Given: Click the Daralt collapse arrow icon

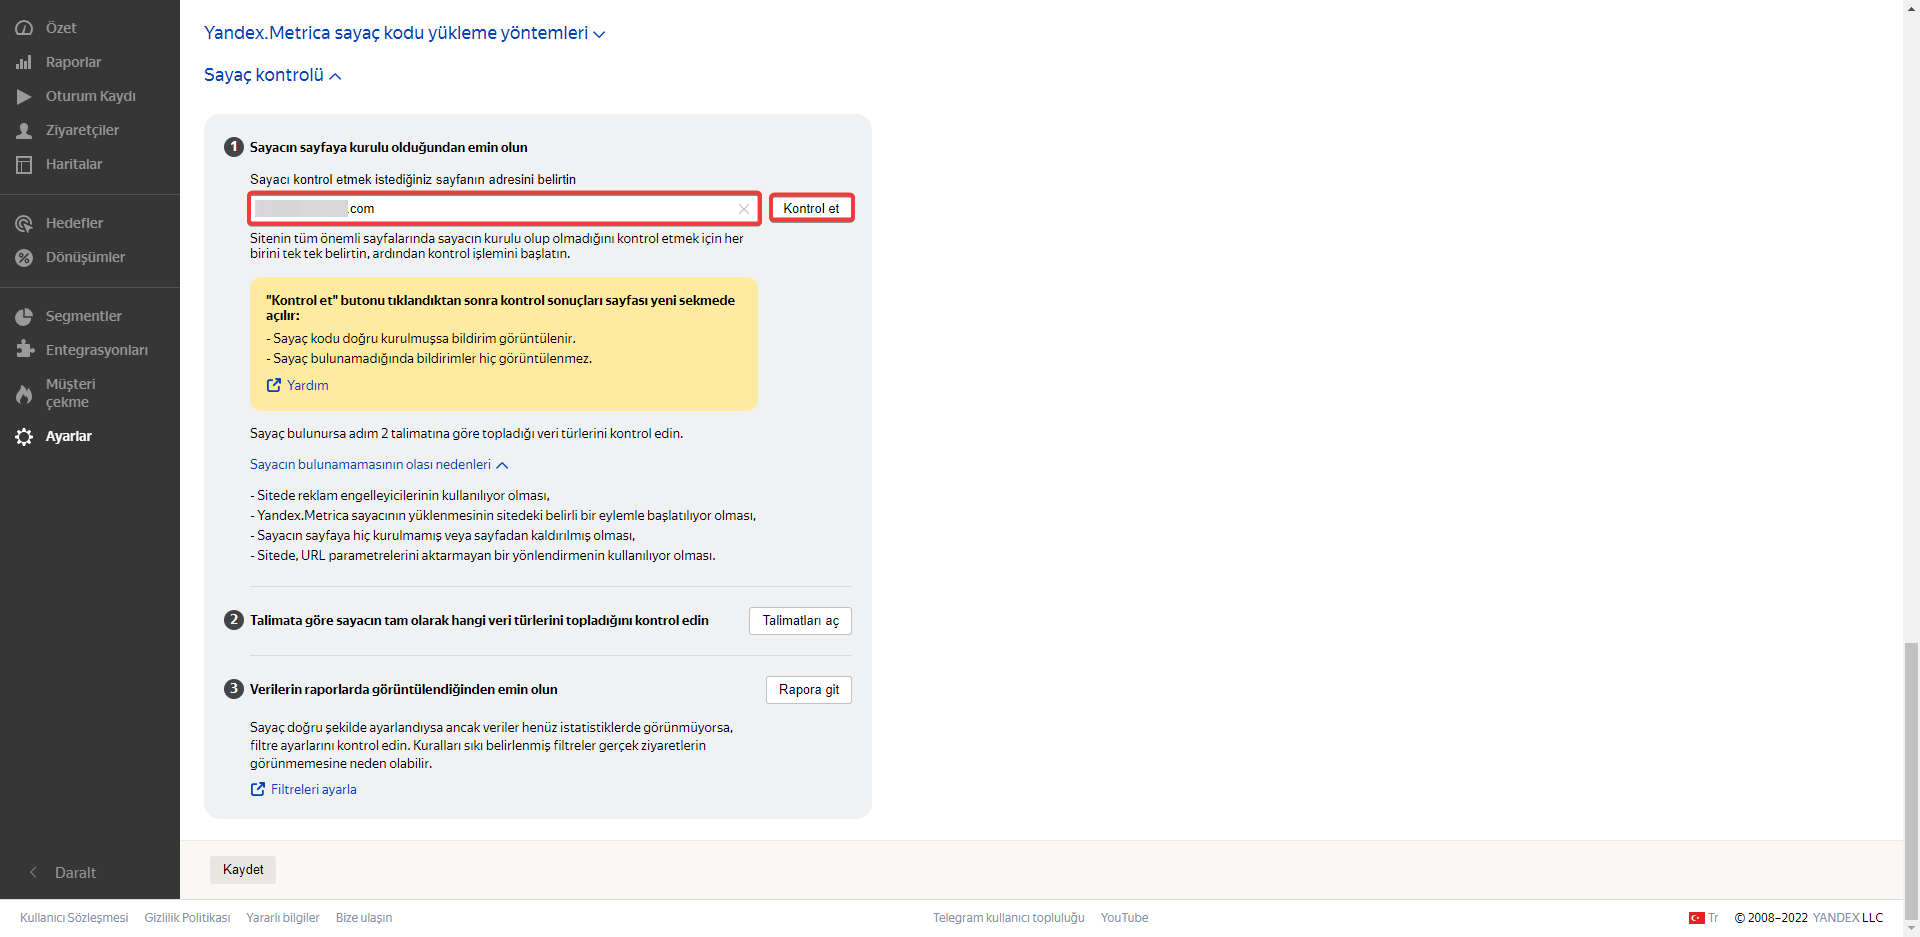Looking at the screenshot, I should [x=33, y=873].
